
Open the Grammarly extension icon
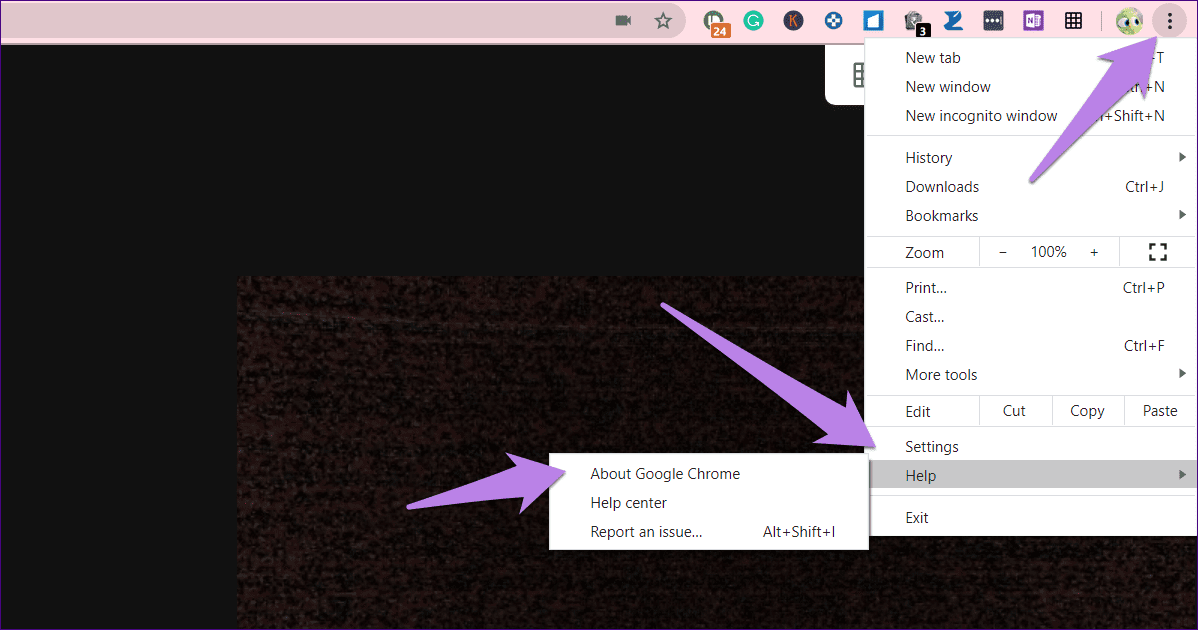(753, 21)
